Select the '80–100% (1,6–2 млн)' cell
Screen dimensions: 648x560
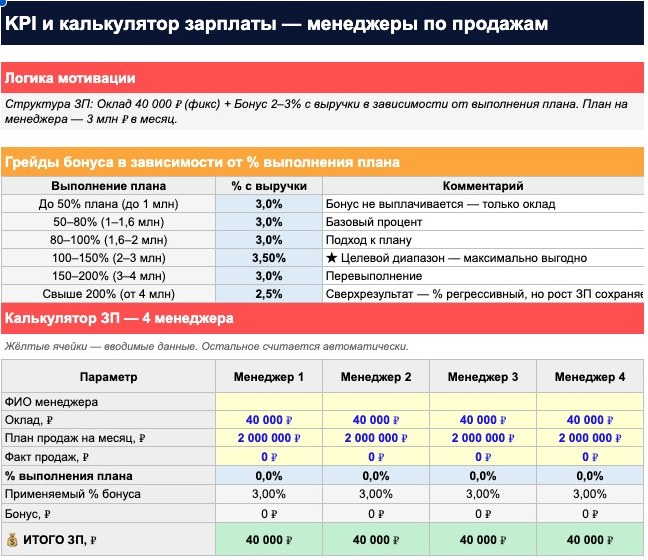click(x=108, y=240)
